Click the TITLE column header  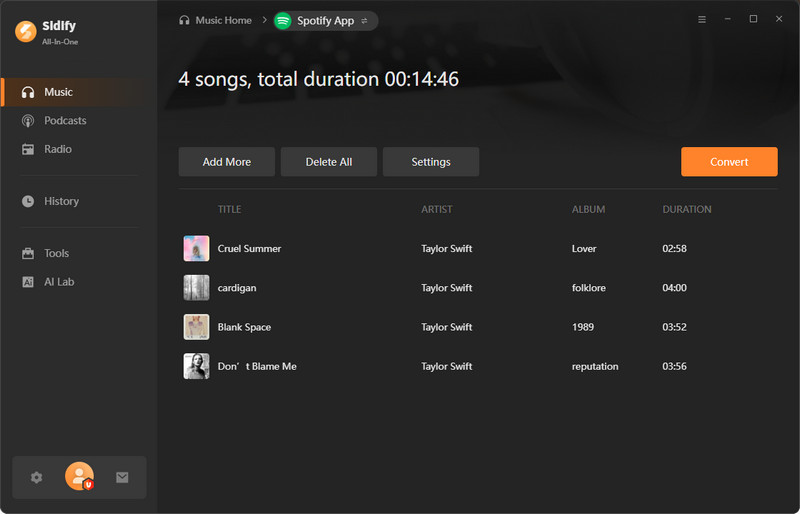(230, 209)
